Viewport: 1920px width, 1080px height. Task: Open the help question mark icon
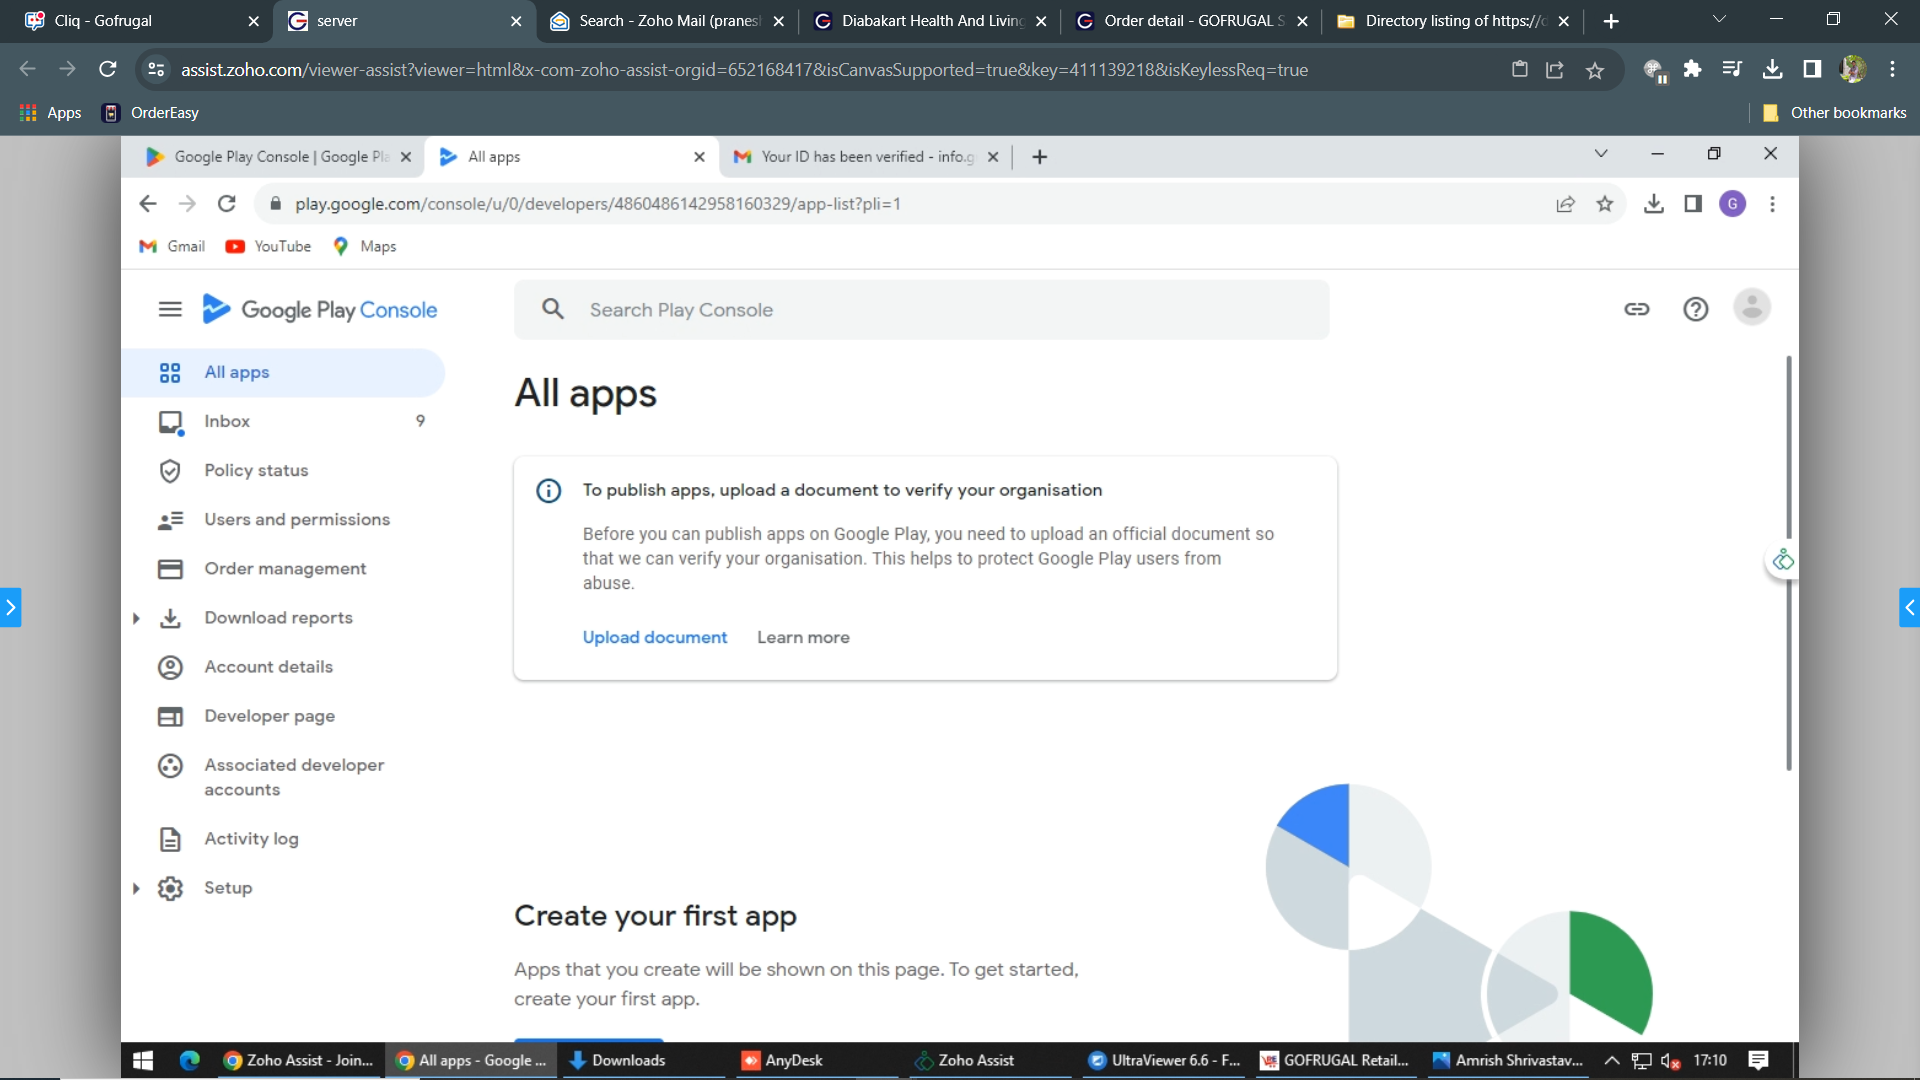(x=1695, y=310)
